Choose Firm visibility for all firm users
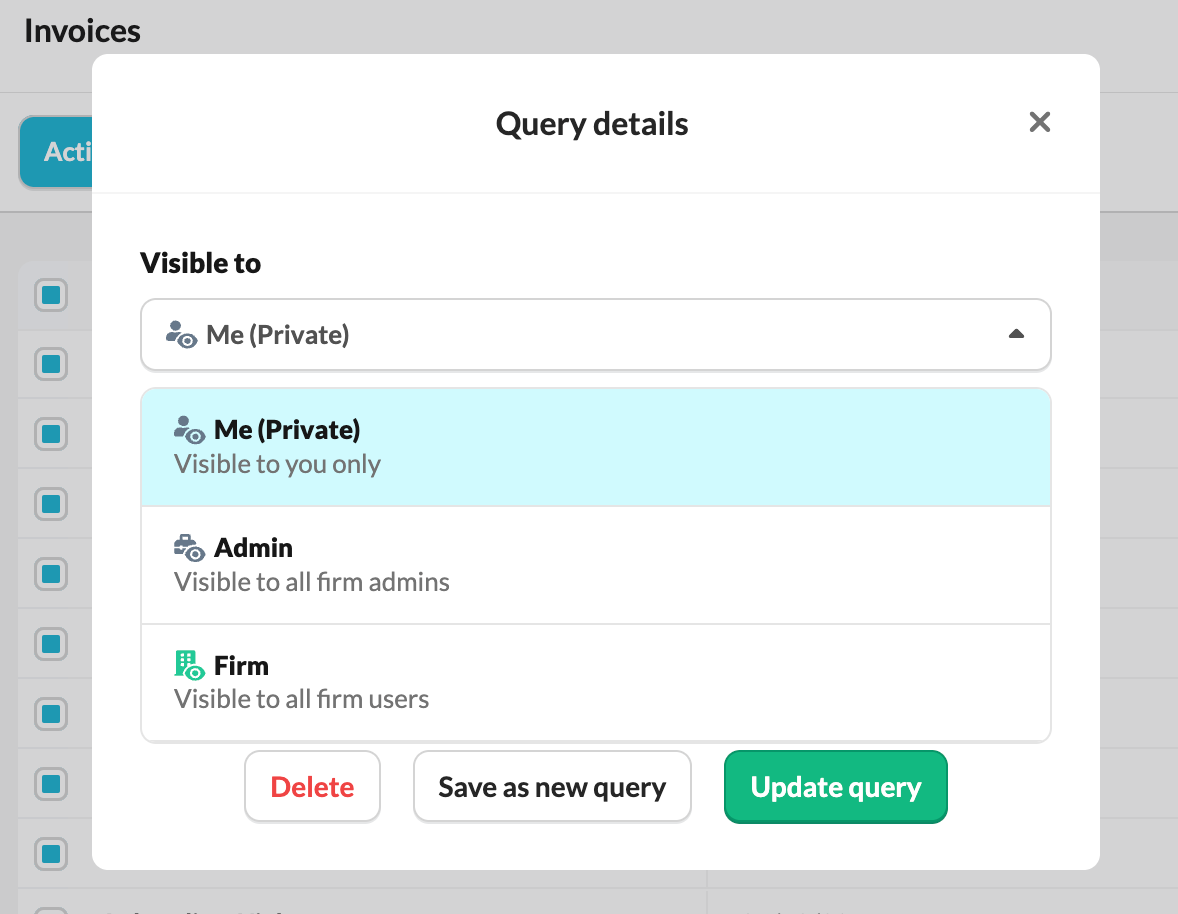The image size is (1178, 914). coord(595,682)
